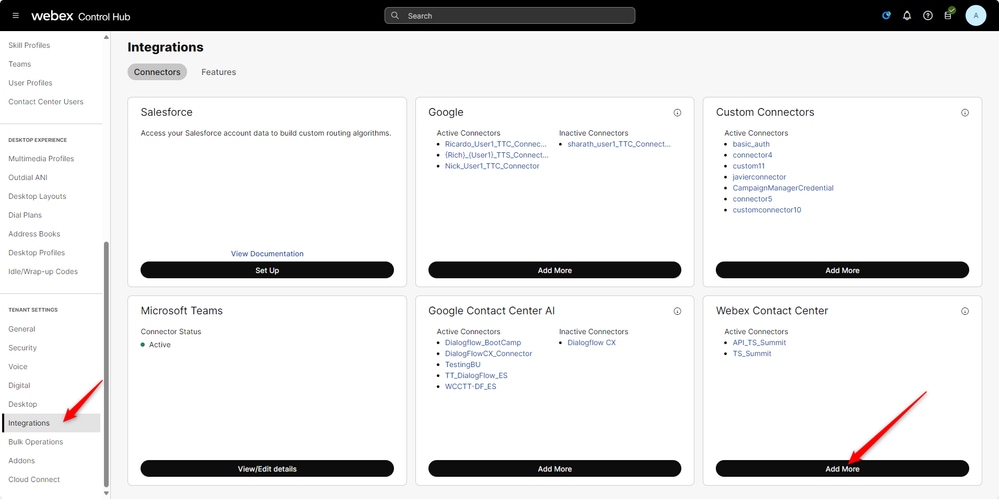Open Teams in the sidebar

20,64
